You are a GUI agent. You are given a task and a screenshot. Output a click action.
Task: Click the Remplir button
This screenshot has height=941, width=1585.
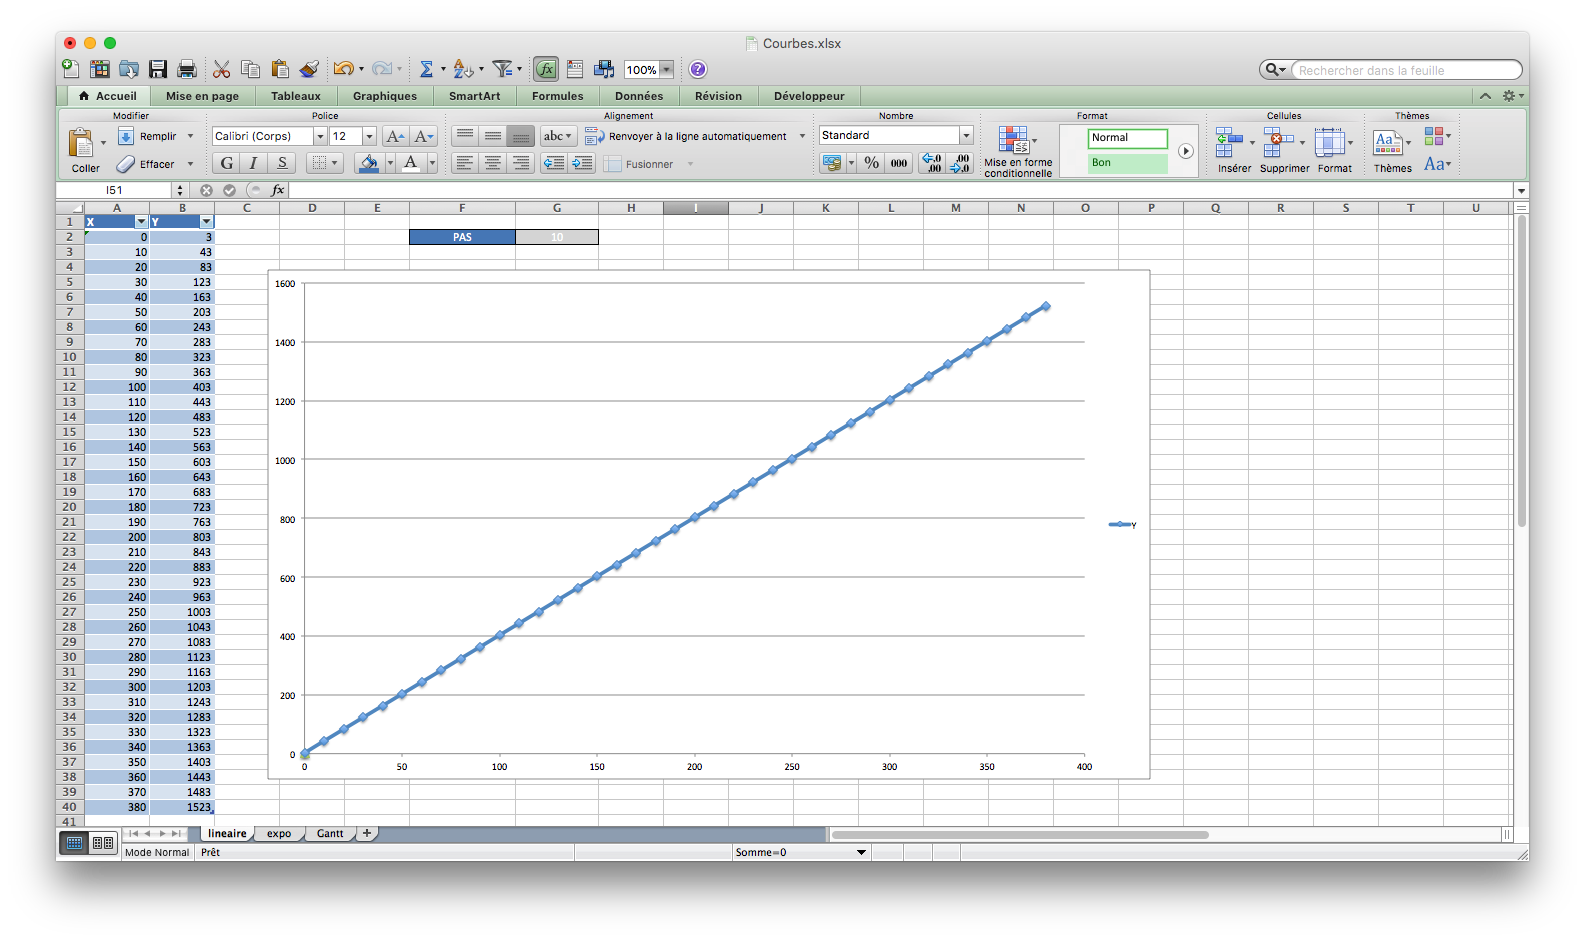[157, 136]
